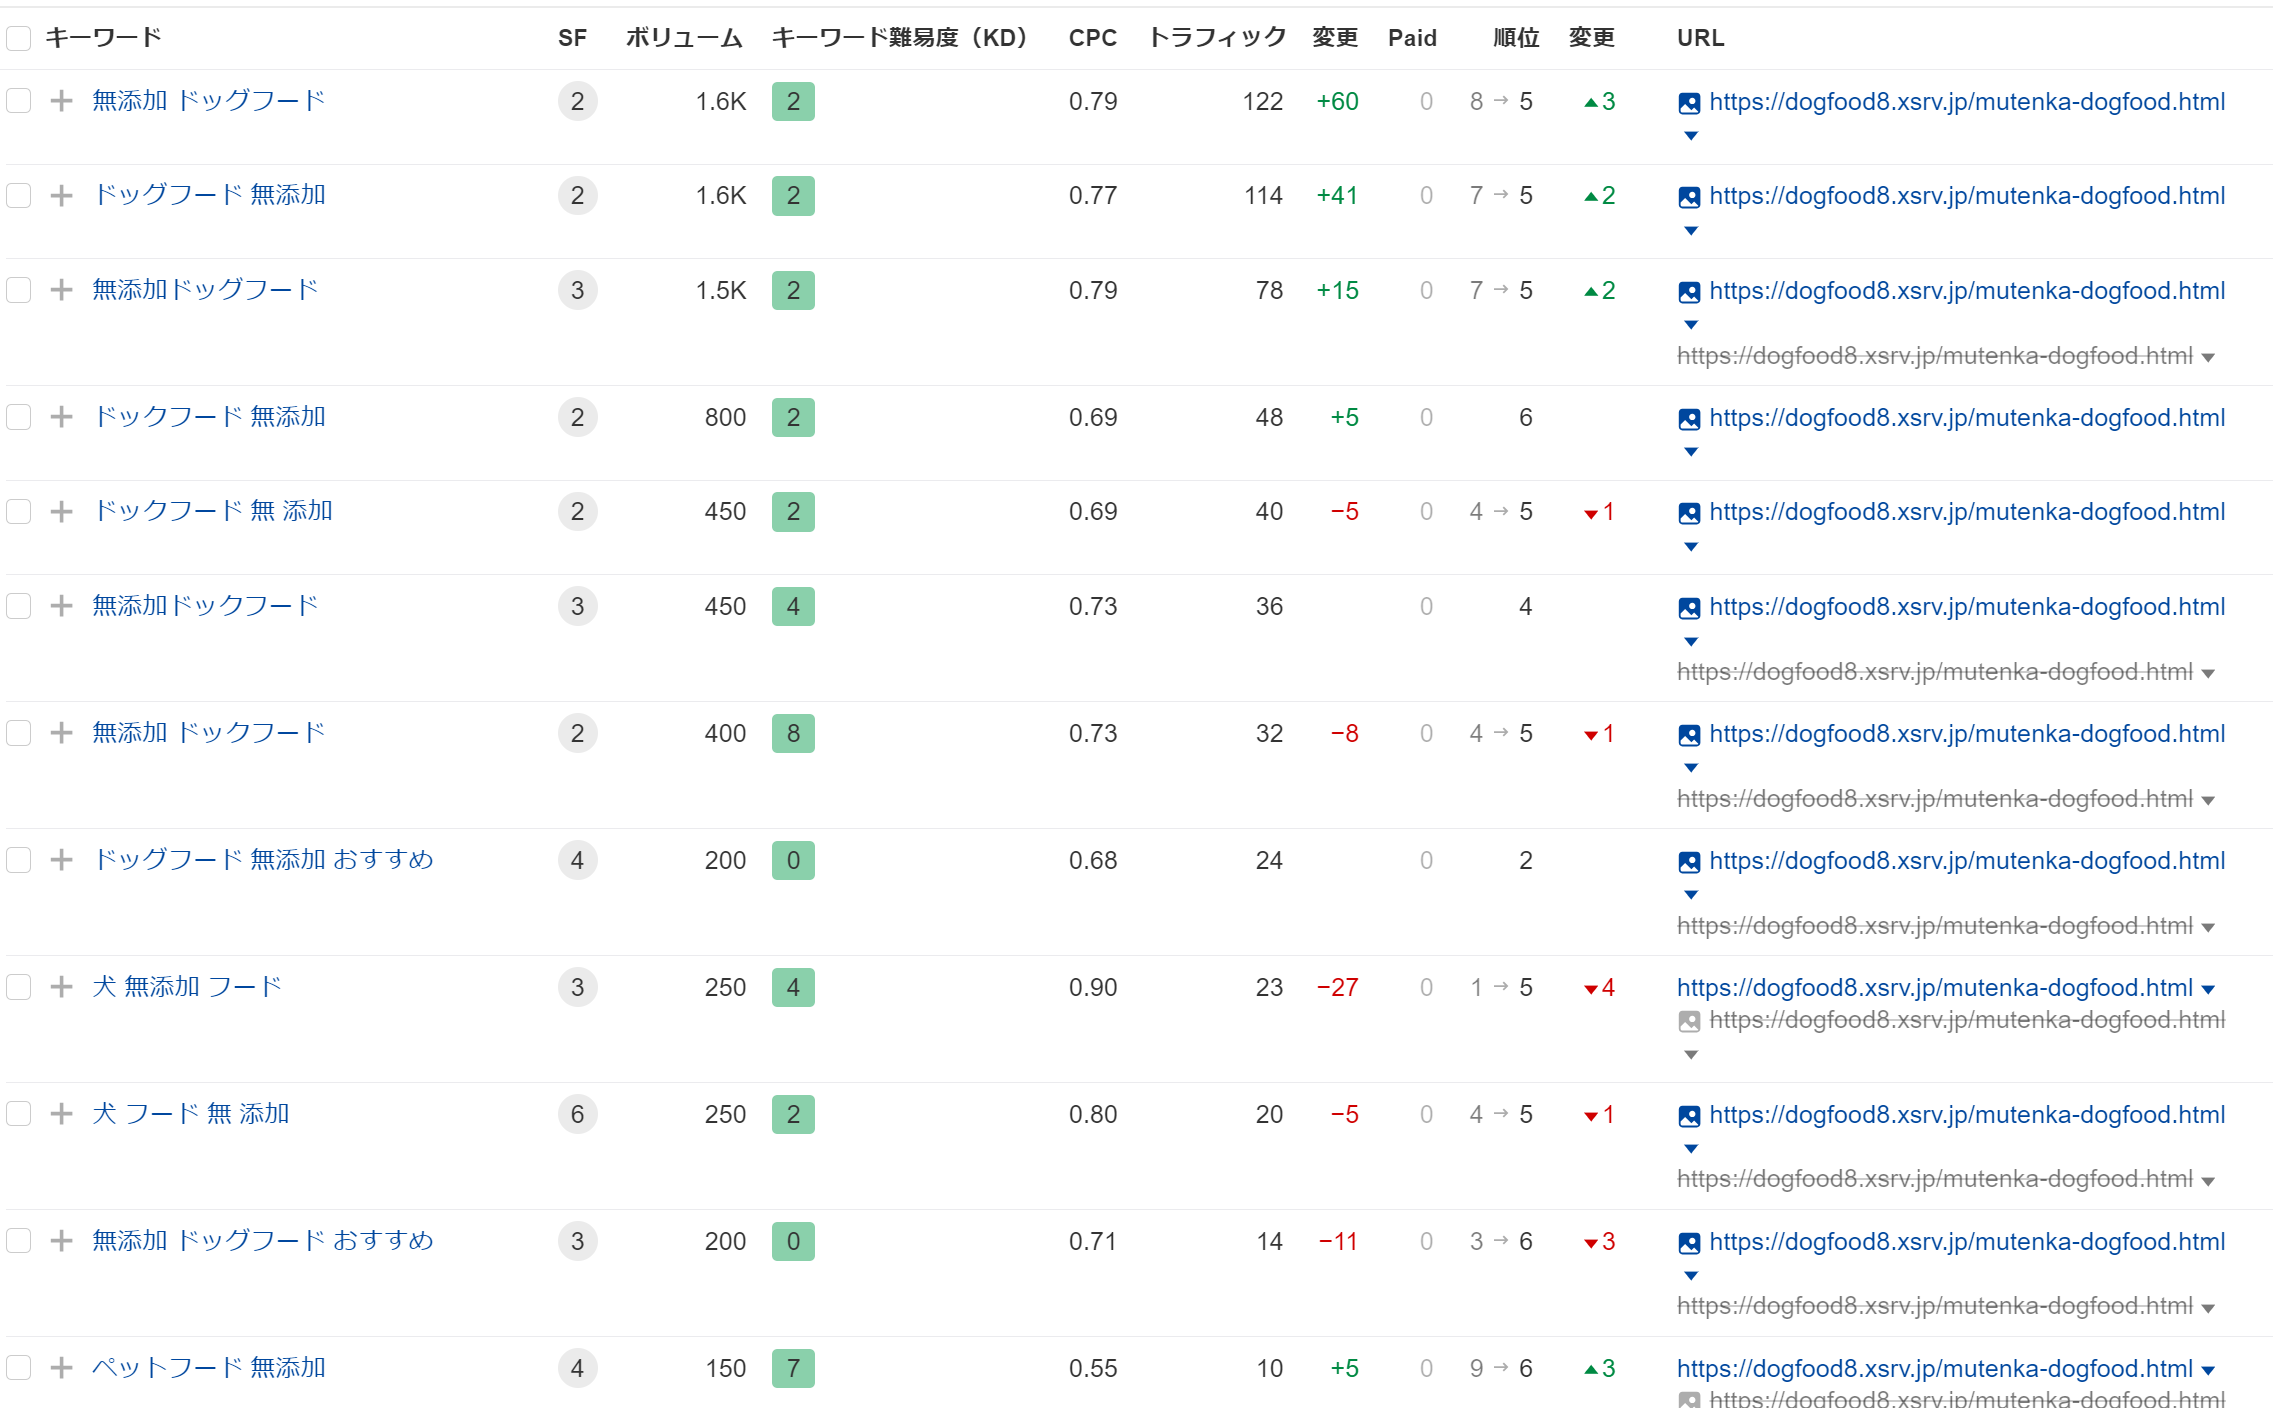Open keyword link ドッグフード 無添加 おすすめ
The image size is (2273, 1408).
click(263, 860)
